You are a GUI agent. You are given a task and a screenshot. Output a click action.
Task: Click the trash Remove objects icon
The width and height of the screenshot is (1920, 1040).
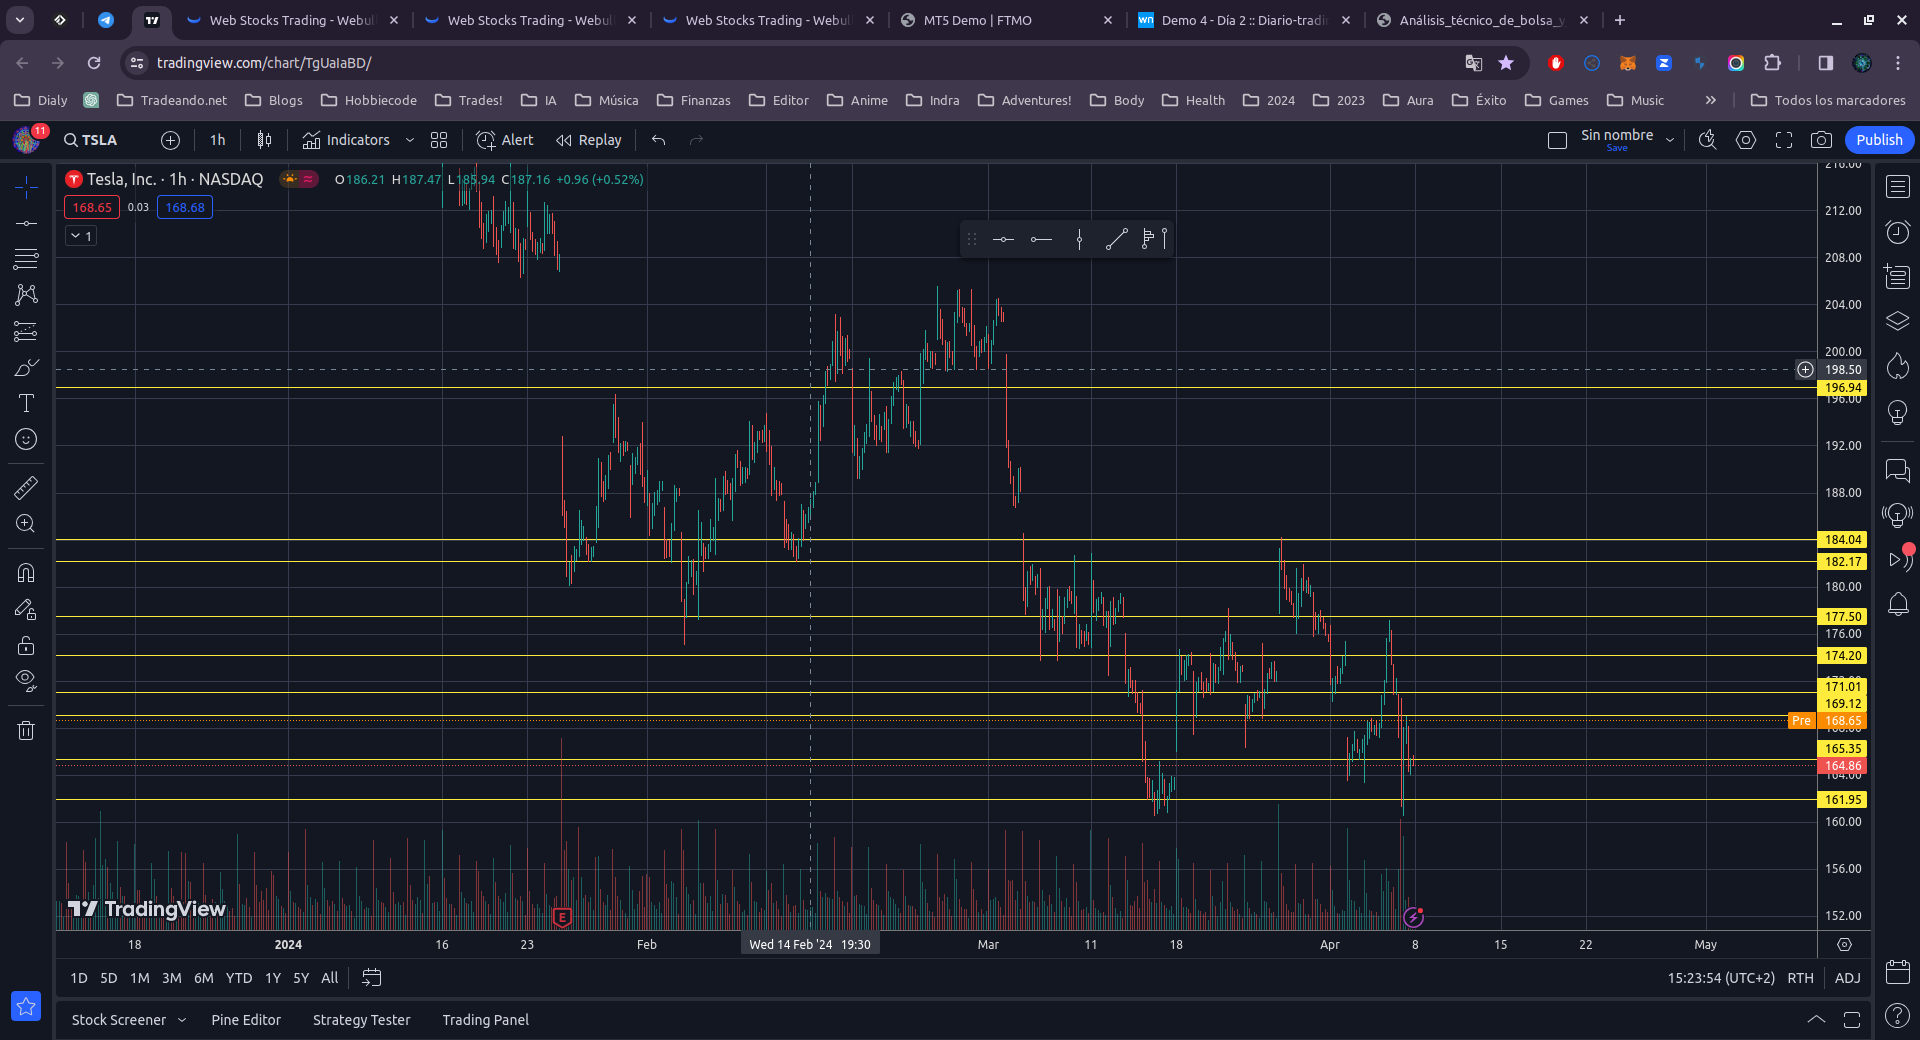pyautogui.click(x=26, y=731)
